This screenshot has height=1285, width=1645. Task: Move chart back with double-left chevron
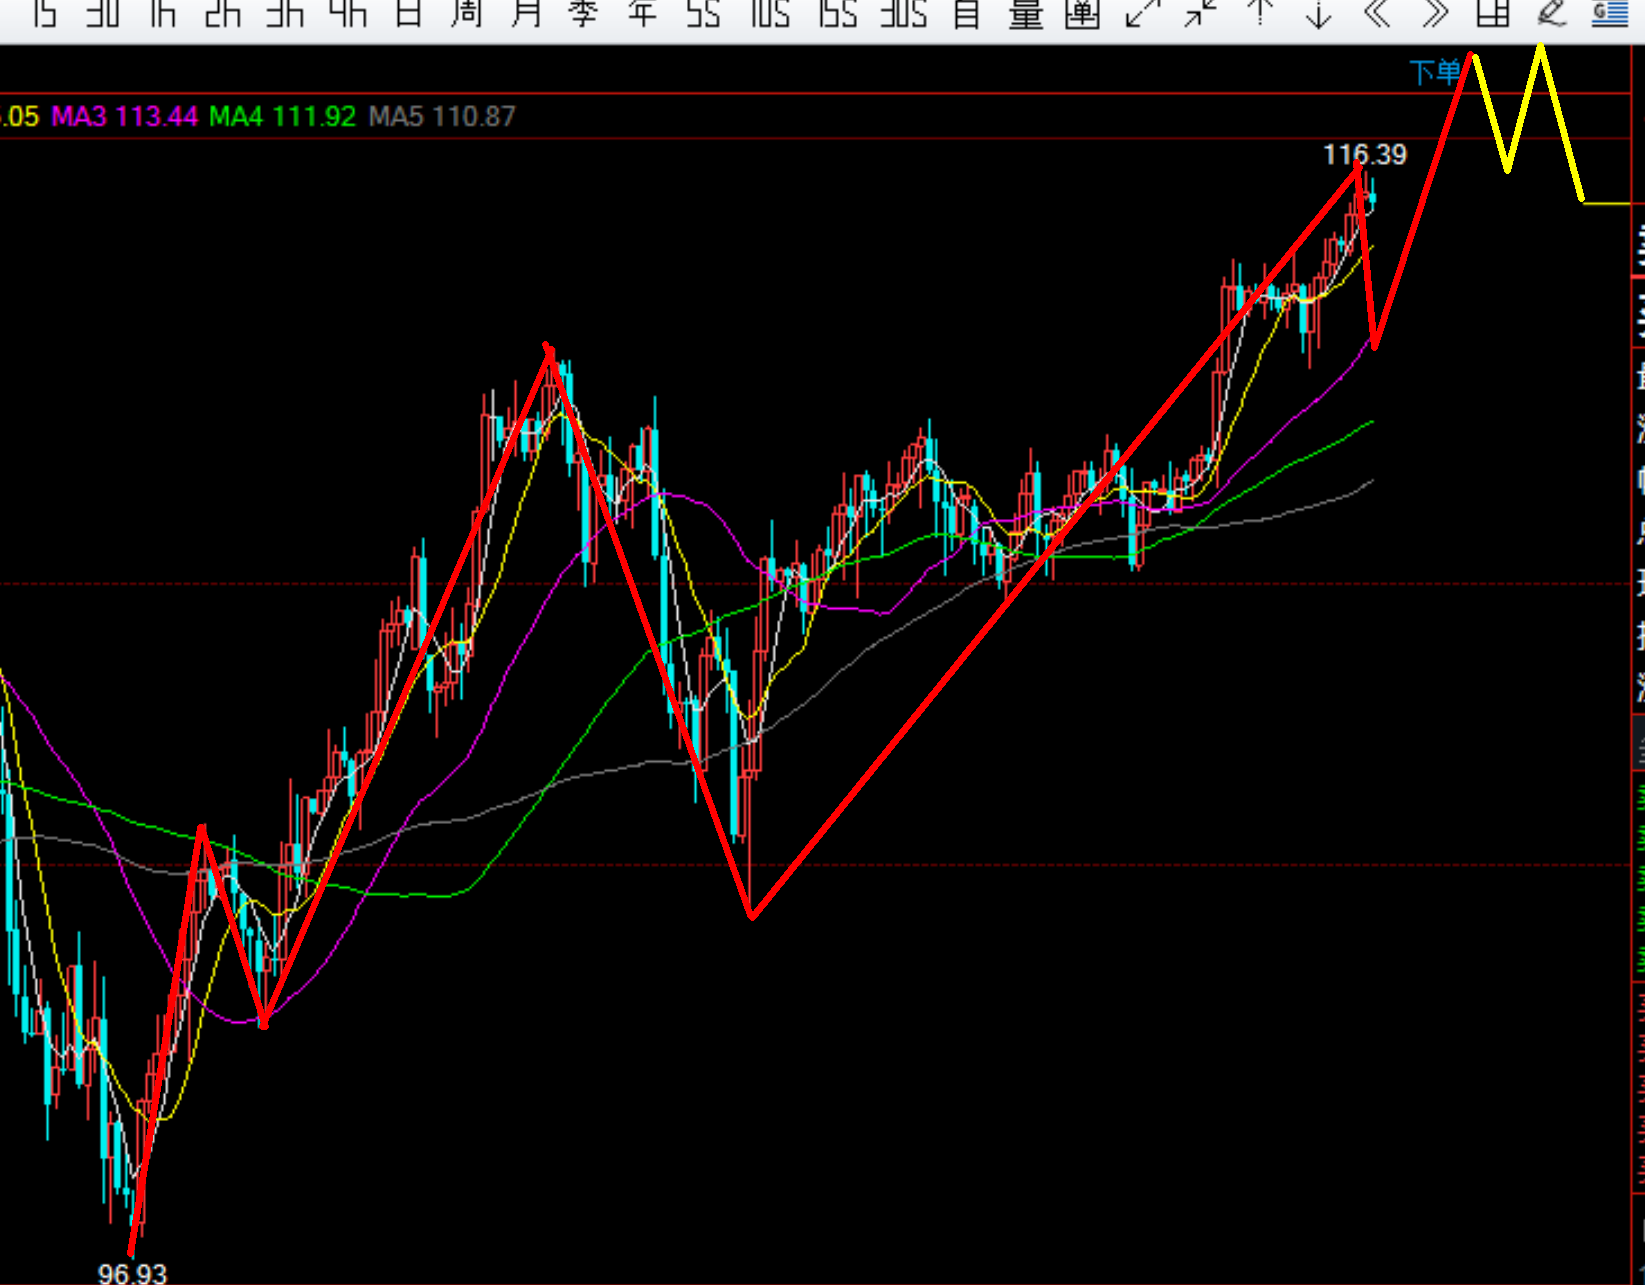coord(1378,14)
